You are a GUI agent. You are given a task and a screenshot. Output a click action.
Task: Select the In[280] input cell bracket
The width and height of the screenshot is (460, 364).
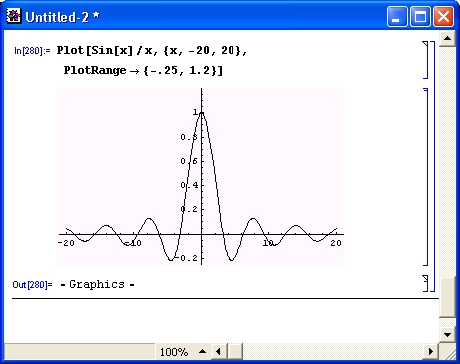(x=425, y=60)
